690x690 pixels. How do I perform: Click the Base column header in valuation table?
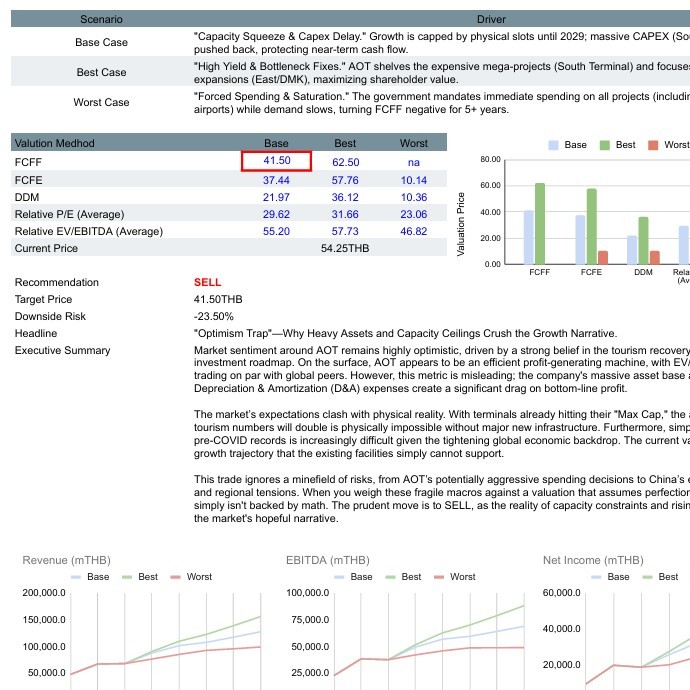[276, 143]
